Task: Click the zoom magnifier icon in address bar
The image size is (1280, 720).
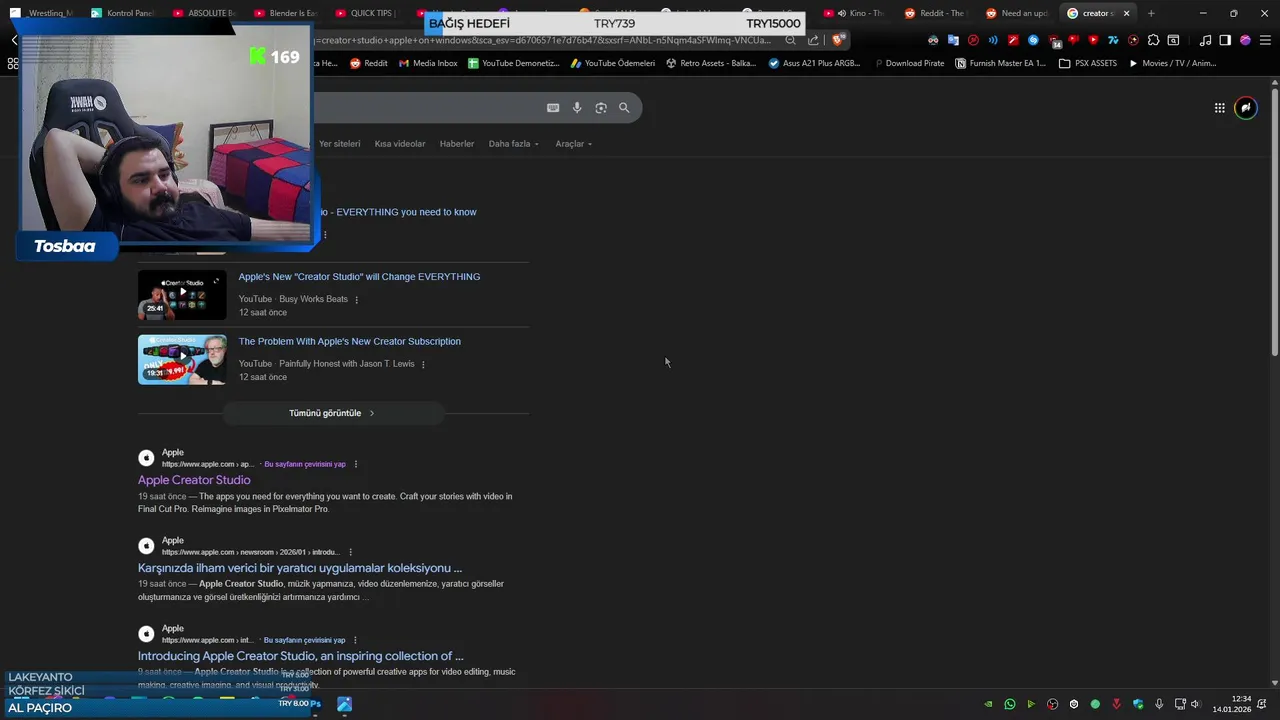Action: (x=790, y=40)
